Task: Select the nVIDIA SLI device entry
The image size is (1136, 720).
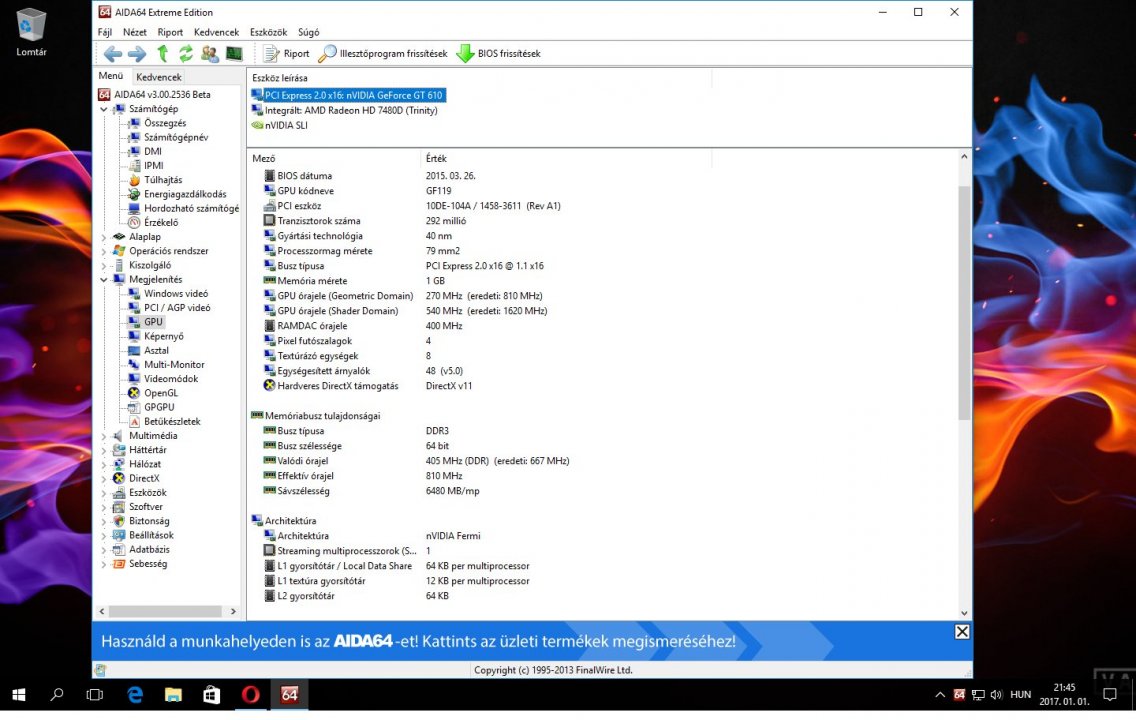Action: coord(286,125)
